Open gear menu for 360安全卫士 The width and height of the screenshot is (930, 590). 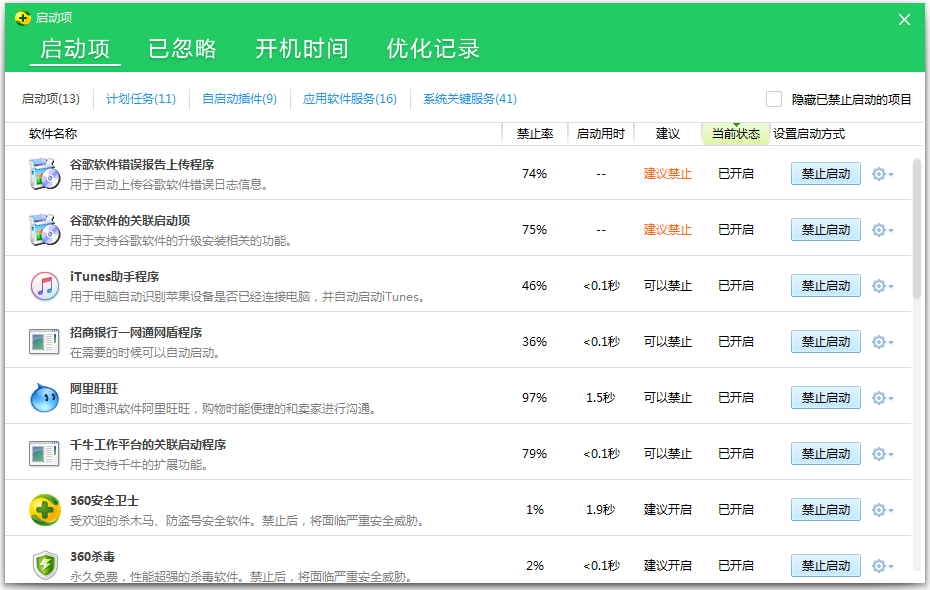click(883, 510)
